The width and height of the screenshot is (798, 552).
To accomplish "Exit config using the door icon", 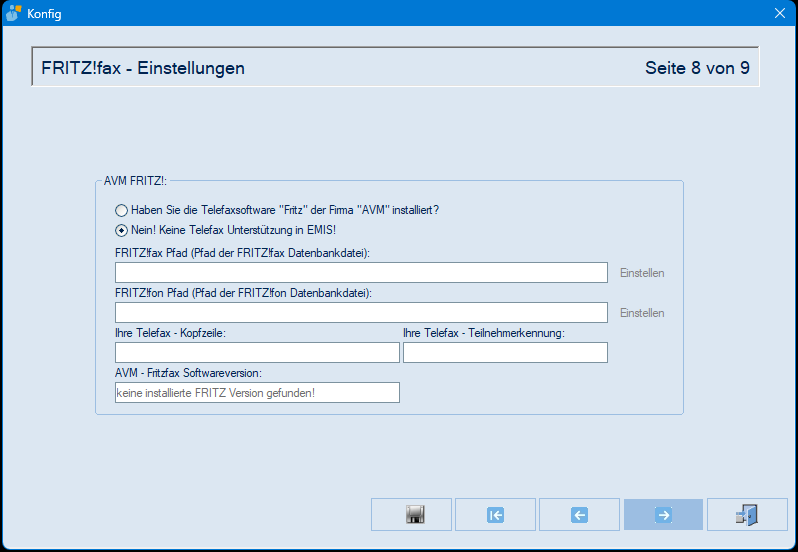I will coord(747,514).
